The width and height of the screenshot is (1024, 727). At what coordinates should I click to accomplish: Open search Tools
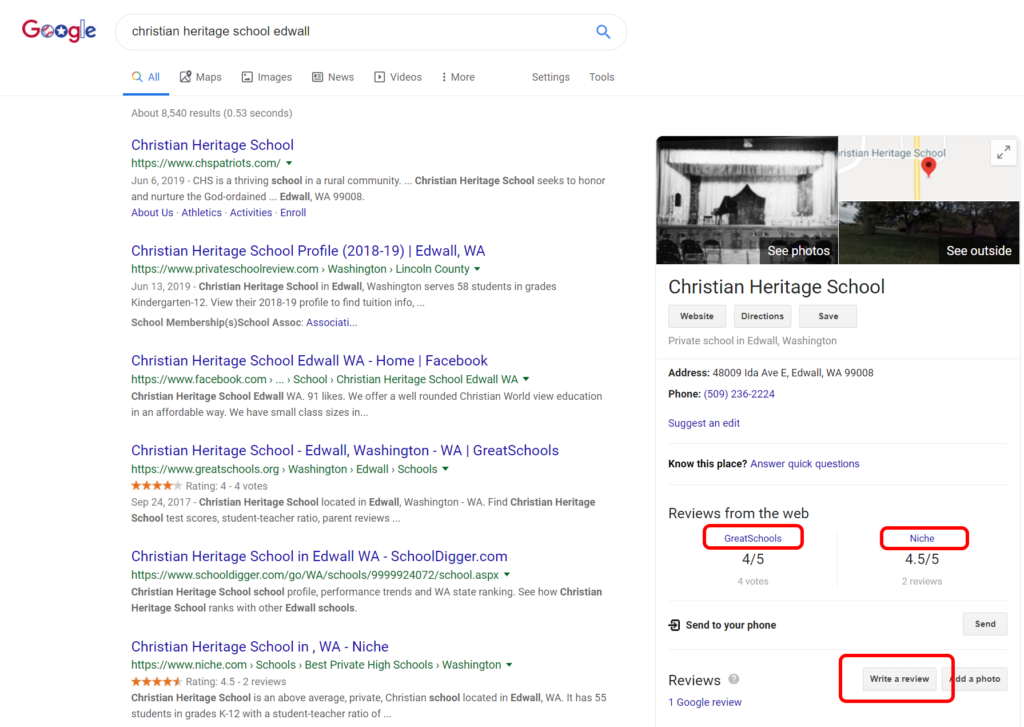coord(601,77)
